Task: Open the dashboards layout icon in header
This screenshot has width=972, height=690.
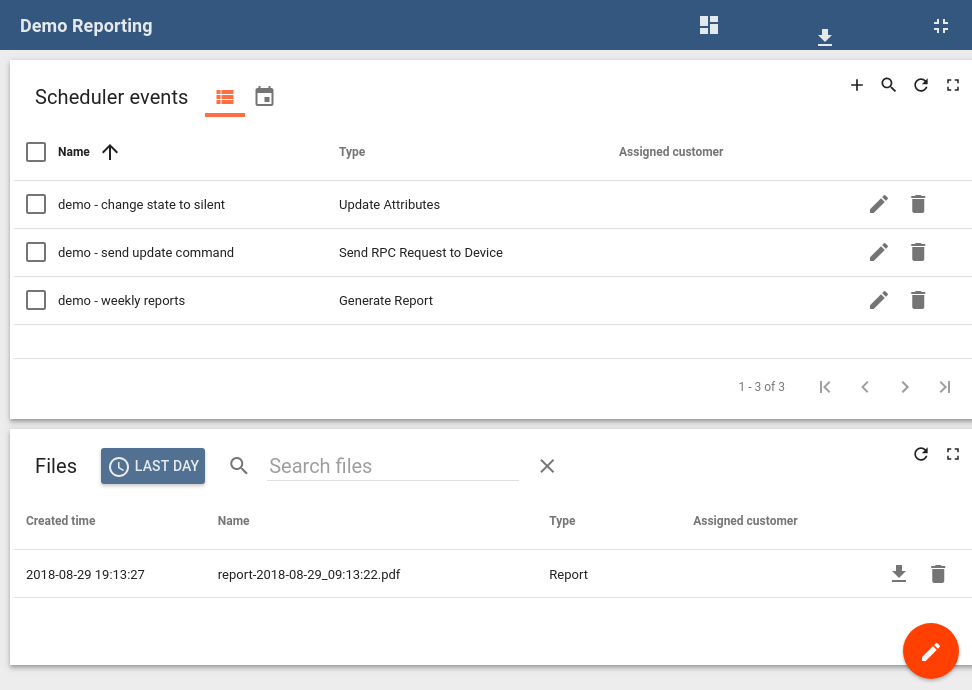Action: pos(709,26)
